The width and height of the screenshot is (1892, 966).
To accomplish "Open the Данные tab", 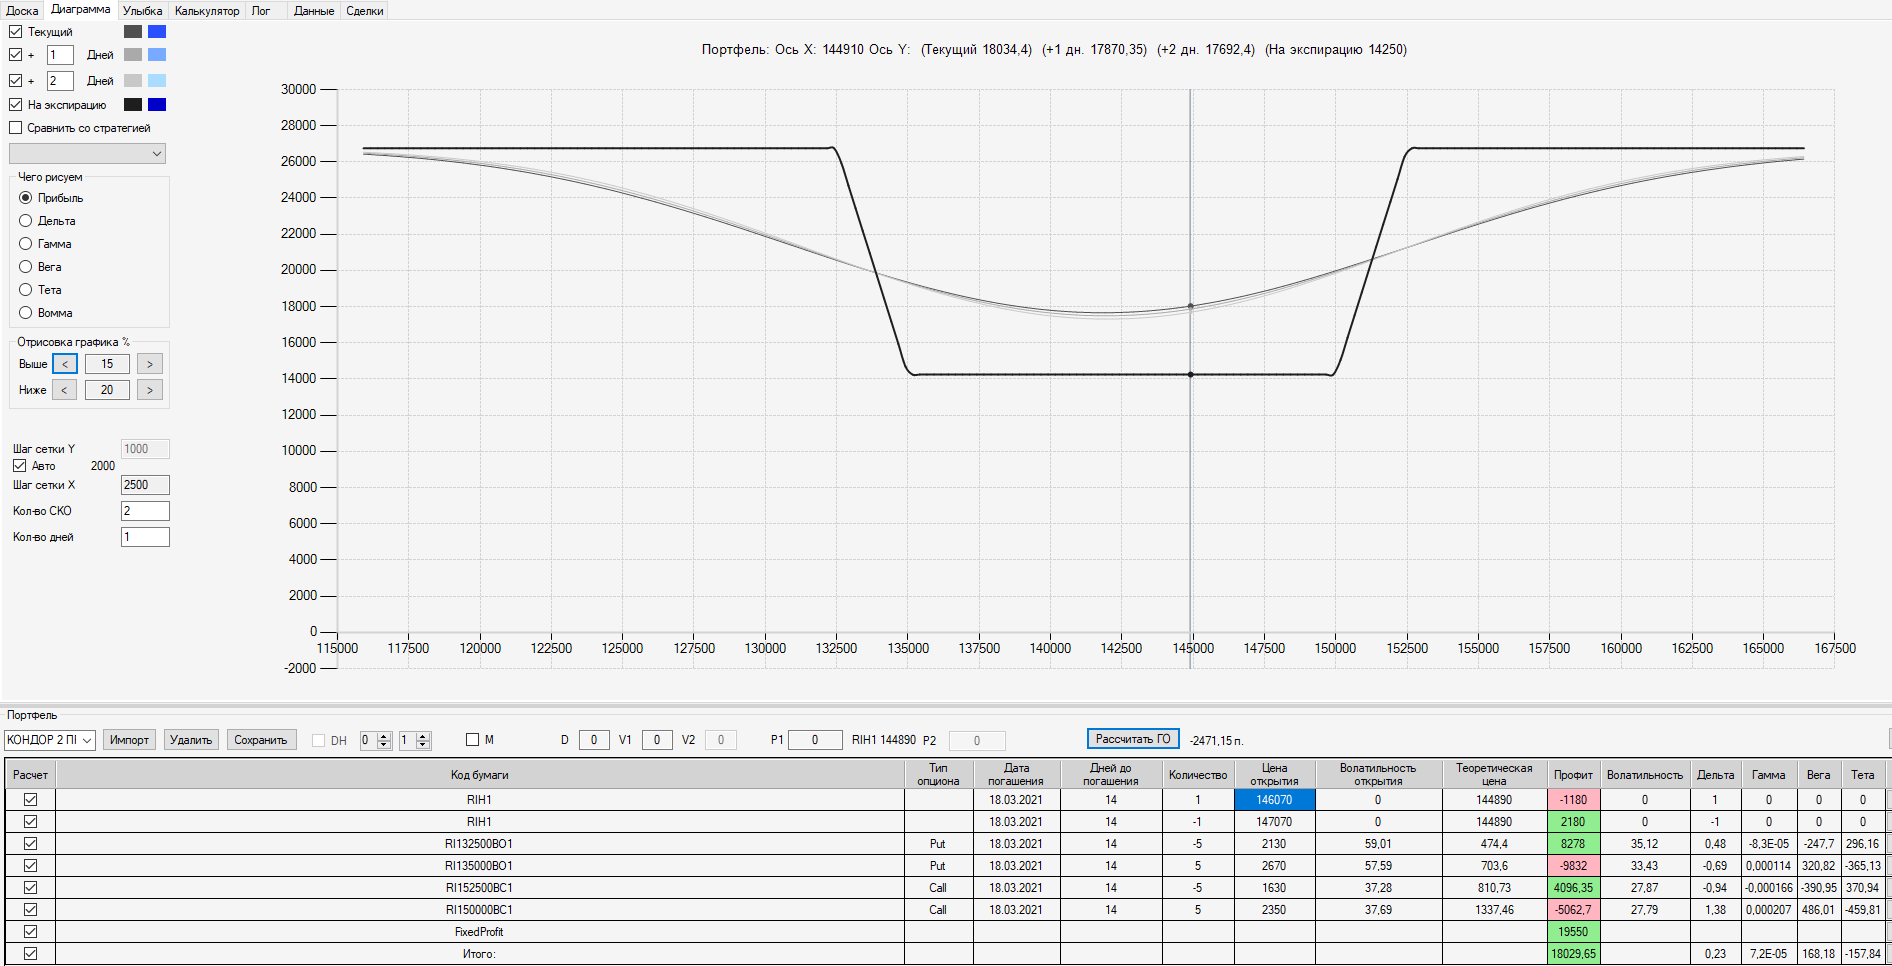I will (314, 11).
